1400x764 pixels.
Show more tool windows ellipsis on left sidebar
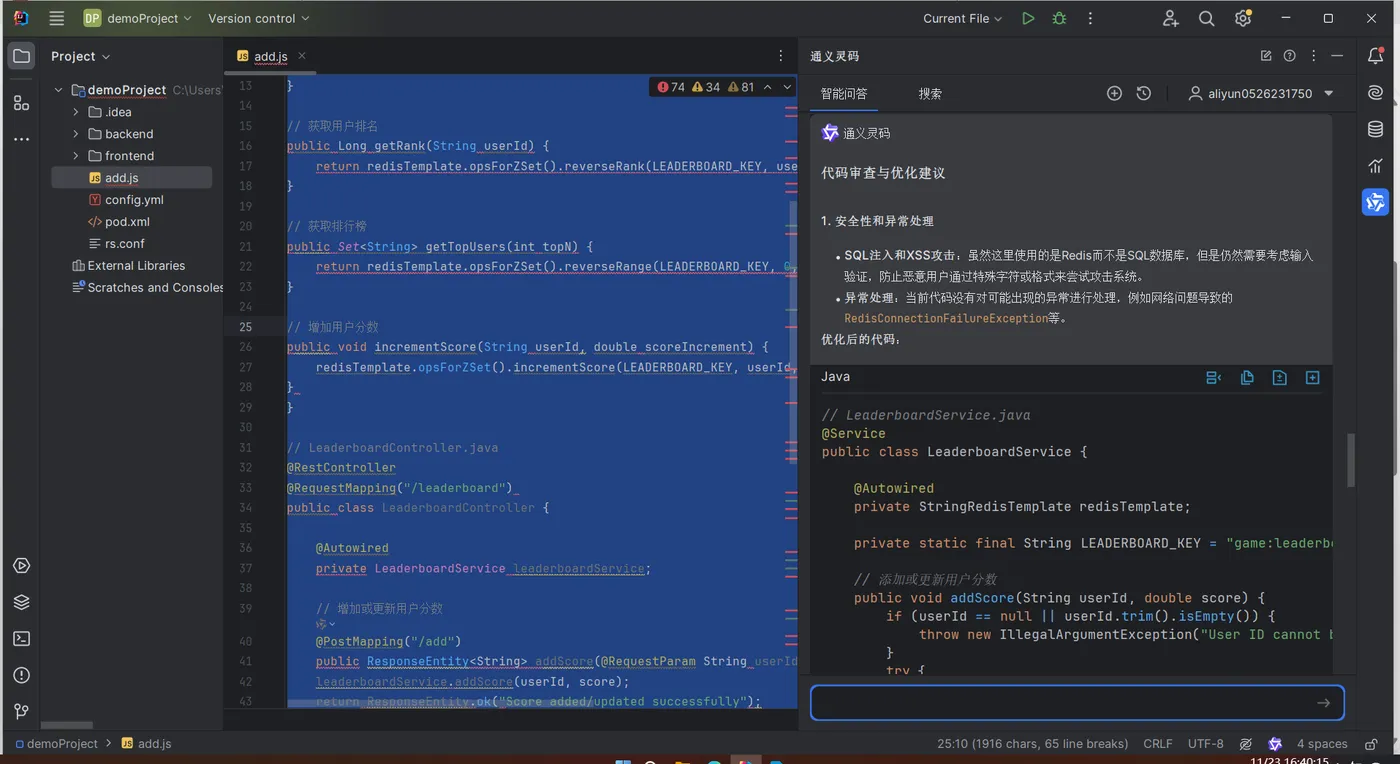[21, 139]
